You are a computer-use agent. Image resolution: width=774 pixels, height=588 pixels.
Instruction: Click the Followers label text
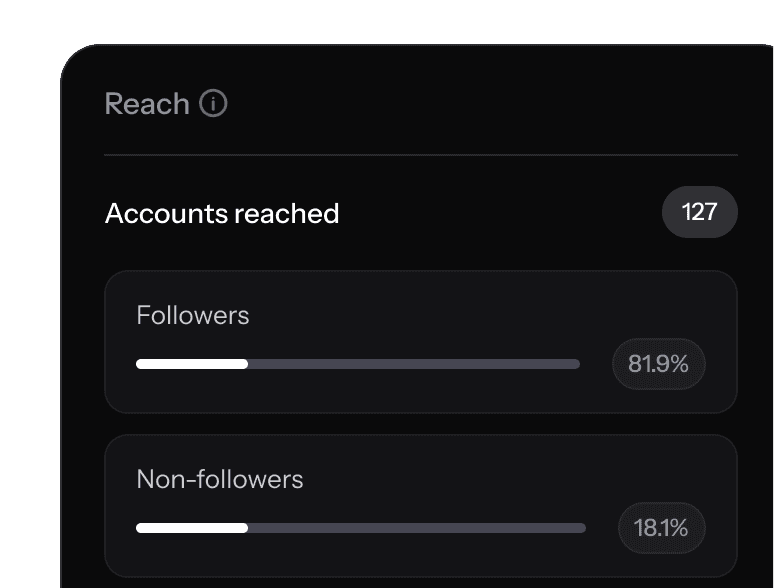[x=193, y=316]
